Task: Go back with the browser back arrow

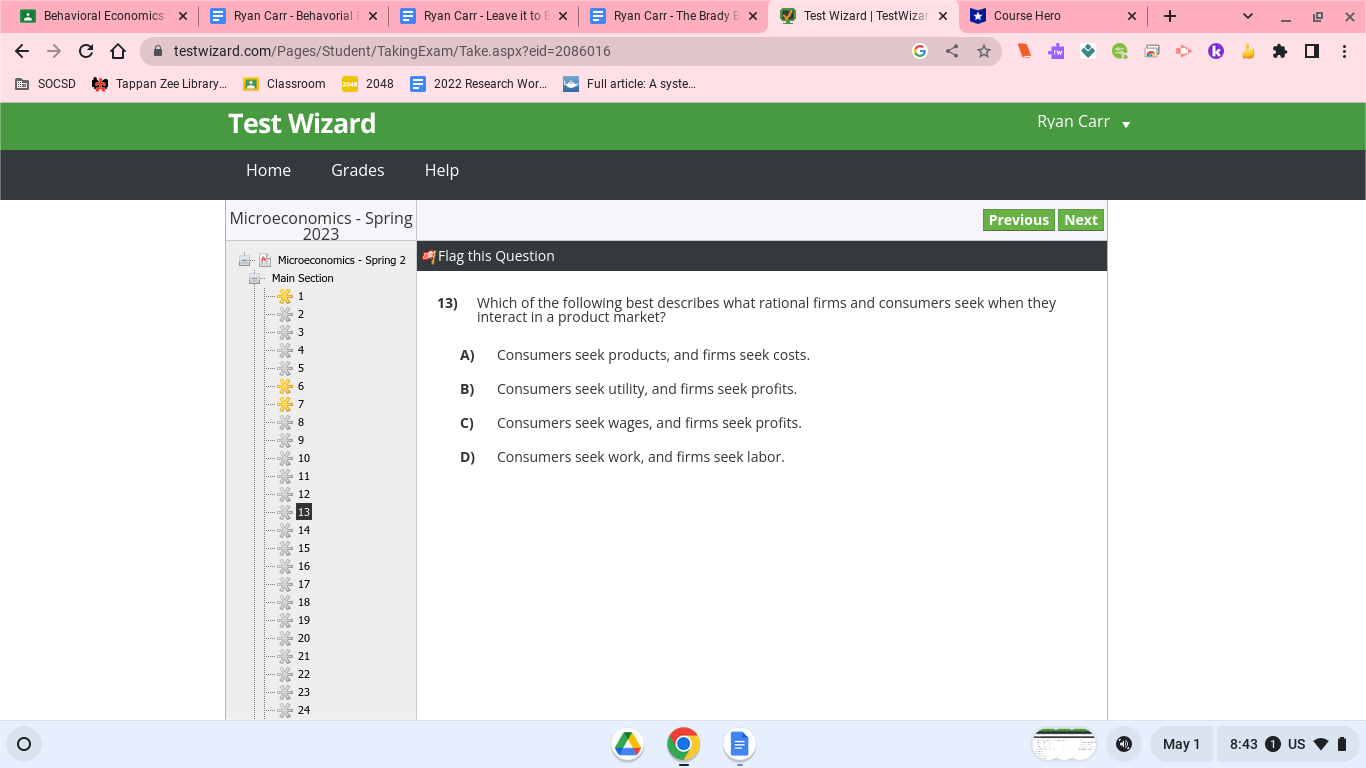Action: [x=22, y=51]
